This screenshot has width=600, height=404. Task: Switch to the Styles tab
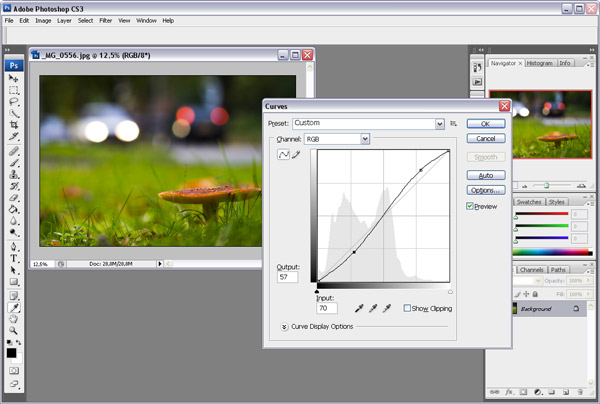557,202
